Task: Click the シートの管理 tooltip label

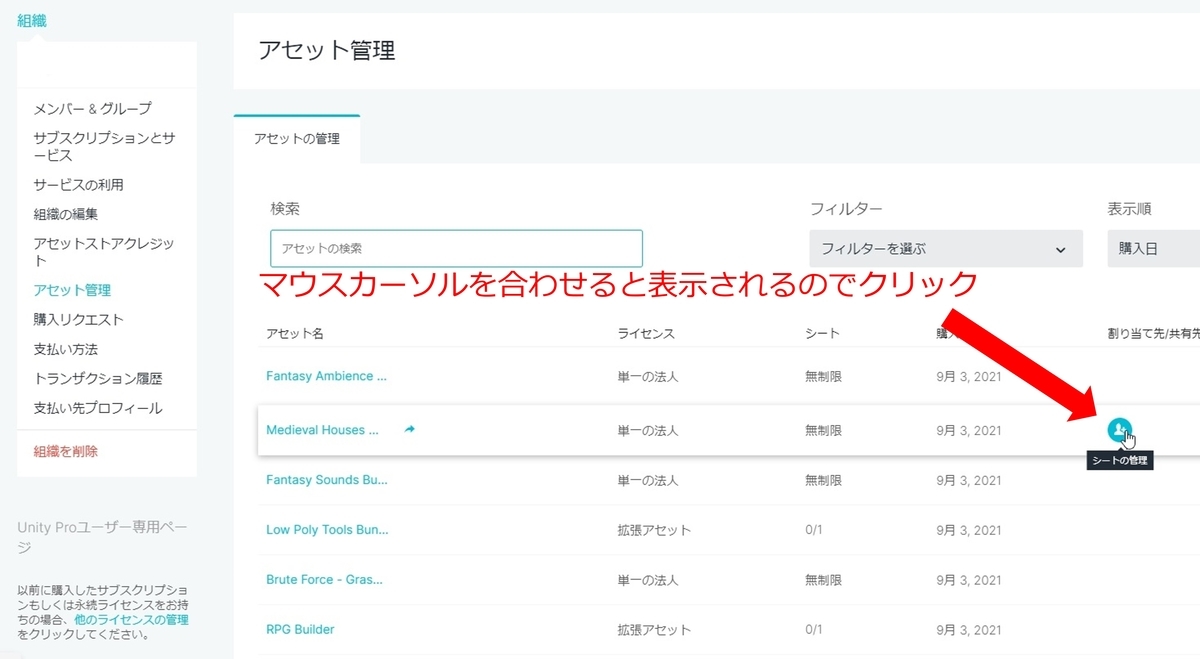Action: click(x=1120, y=461)
